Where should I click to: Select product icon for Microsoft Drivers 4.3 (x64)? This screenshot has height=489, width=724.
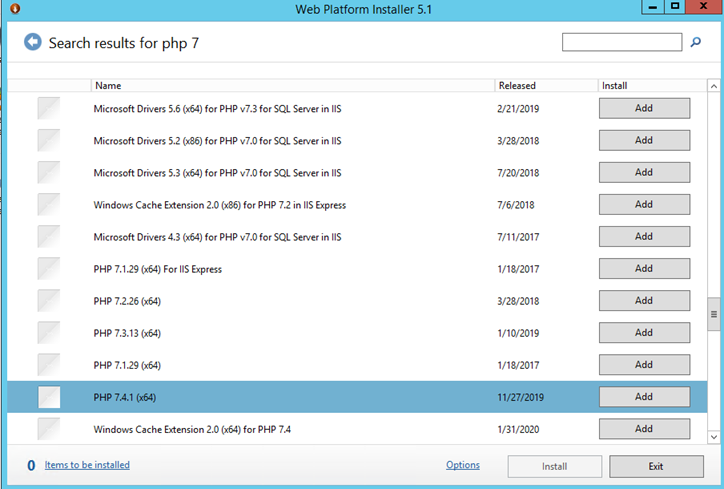click(x=49, y=237)
